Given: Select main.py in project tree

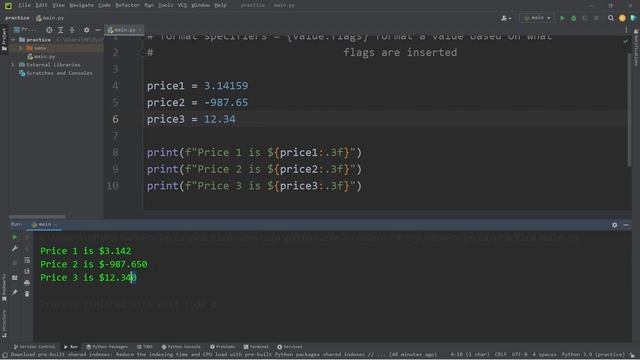Looking at the screenshot, I should point(41,56).
